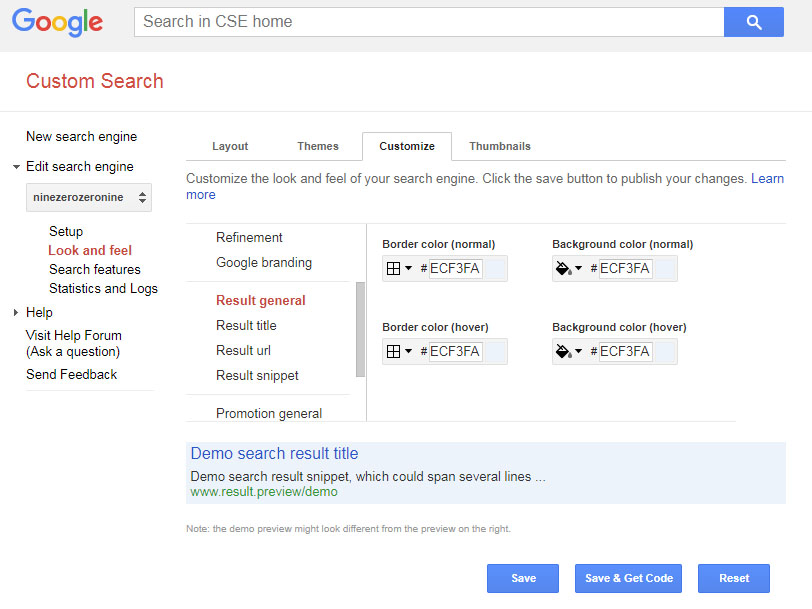Image resolution: width=812 pixels, height=609 pixels.
Task: Click the Save button
Action: click(523, 578)
